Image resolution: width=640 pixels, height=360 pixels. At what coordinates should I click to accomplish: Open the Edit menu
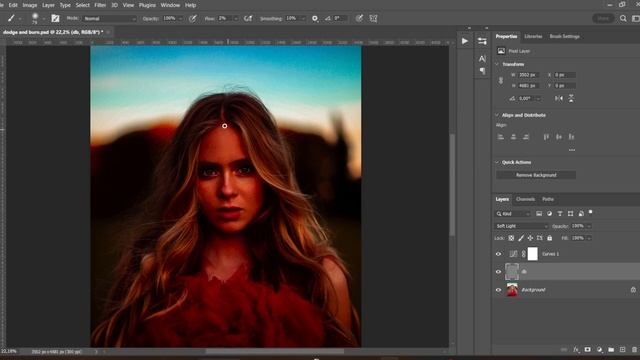[x=13, y=5]
